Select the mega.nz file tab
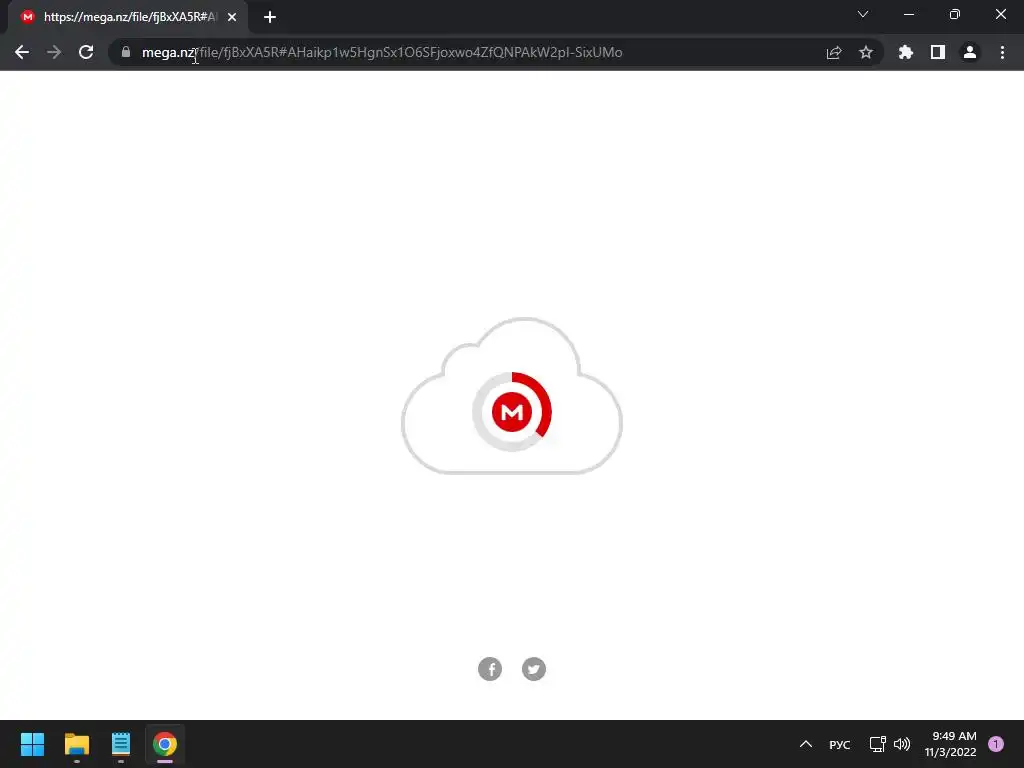 click(128, 17)
